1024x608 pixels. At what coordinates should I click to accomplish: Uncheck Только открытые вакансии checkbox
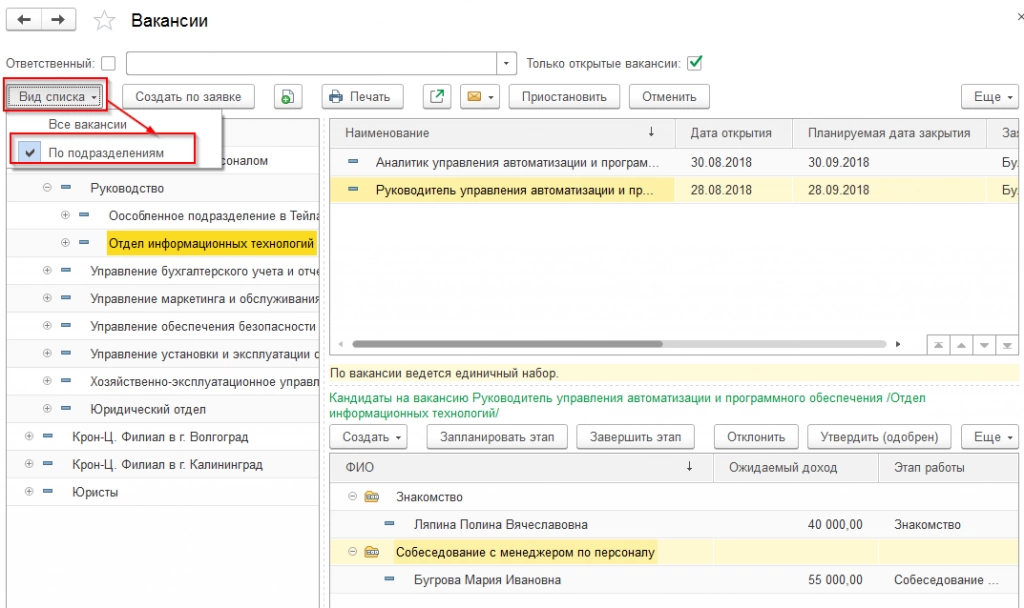tap(694, 63)
